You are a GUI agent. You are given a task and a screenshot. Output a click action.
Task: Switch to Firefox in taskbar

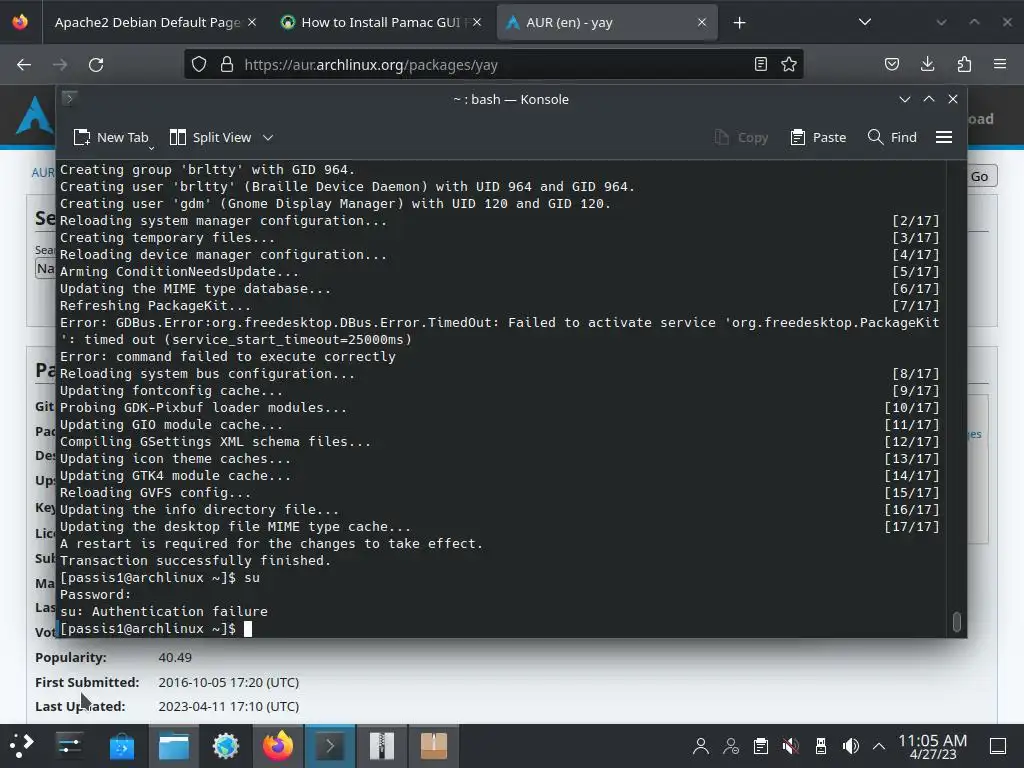(x=278, y=746)
